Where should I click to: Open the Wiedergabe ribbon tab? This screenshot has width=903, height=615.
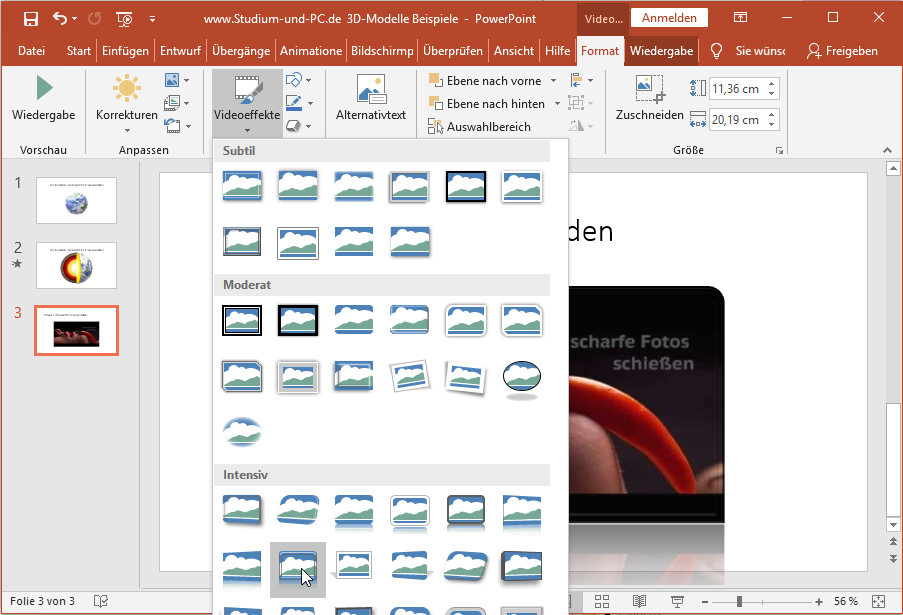[661, 51]
